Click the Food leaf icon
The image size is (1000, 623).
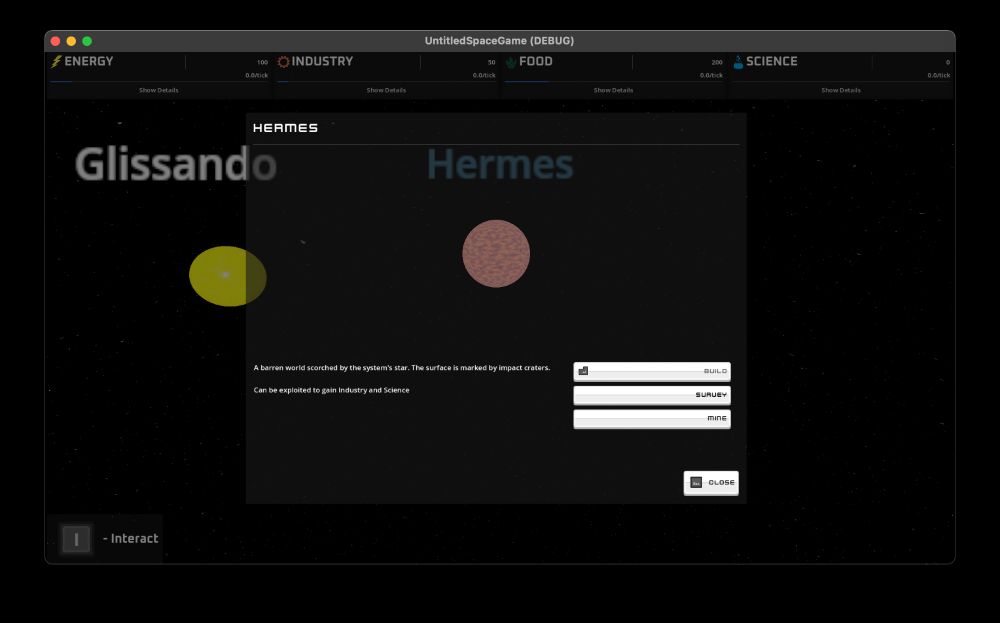click(x=511, y=61)
